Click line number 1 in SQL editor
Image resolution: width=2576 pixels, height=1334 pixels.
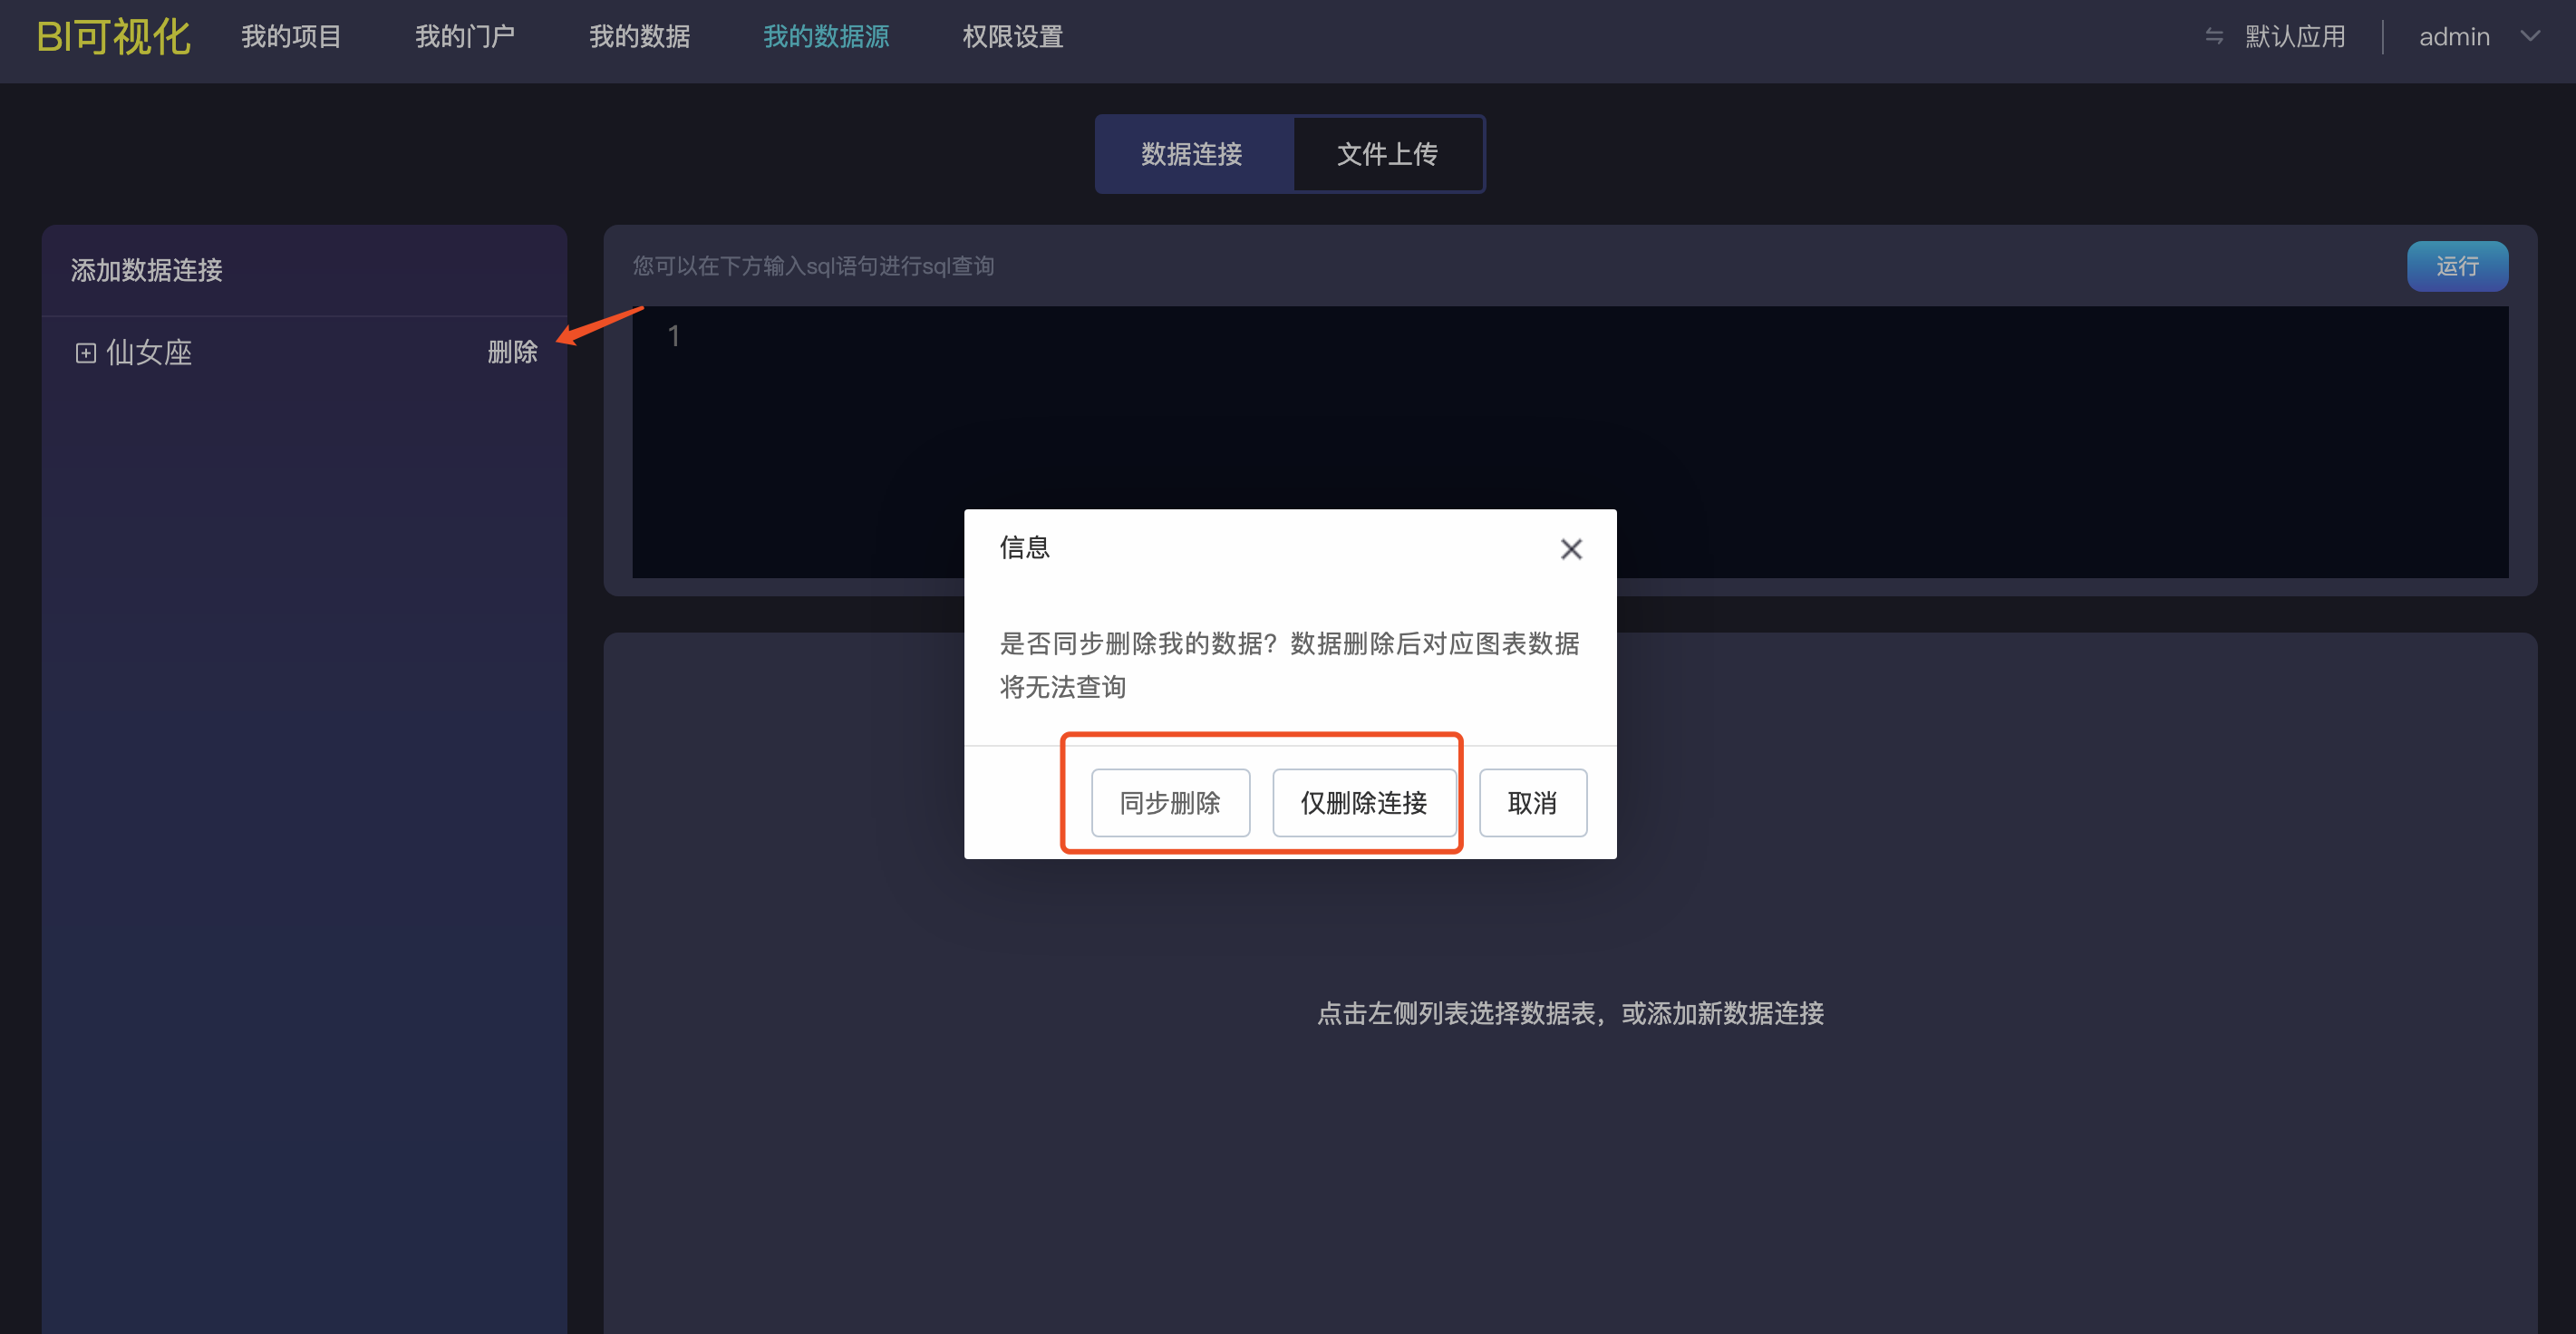coord(674,336)
